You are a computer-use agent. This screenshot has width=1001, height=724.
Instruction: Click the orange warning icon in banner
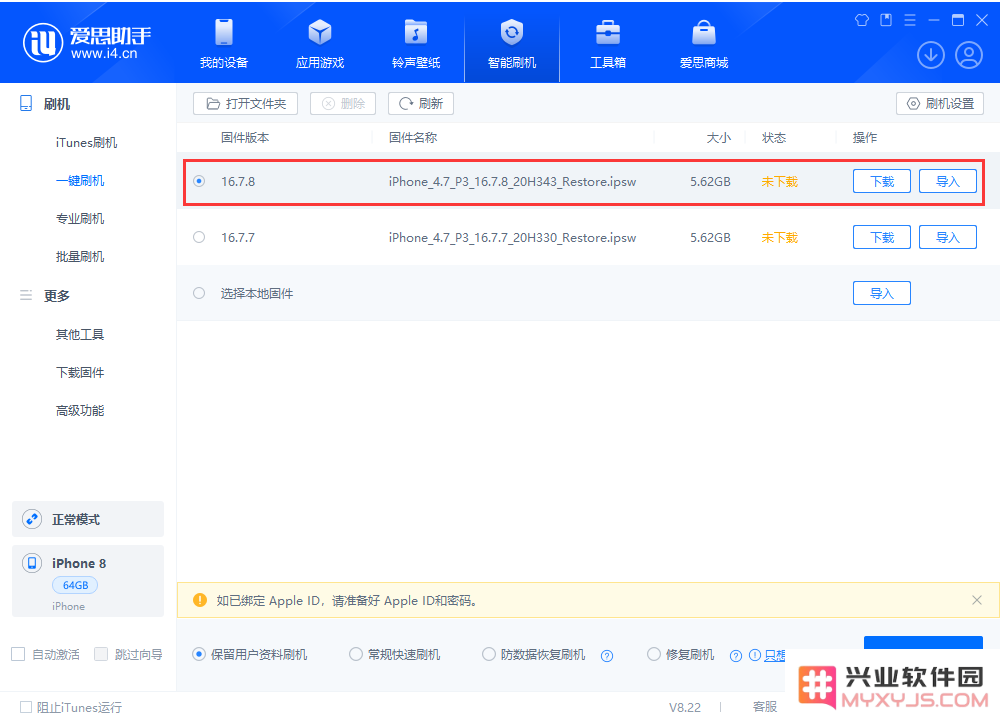[200, 600]
